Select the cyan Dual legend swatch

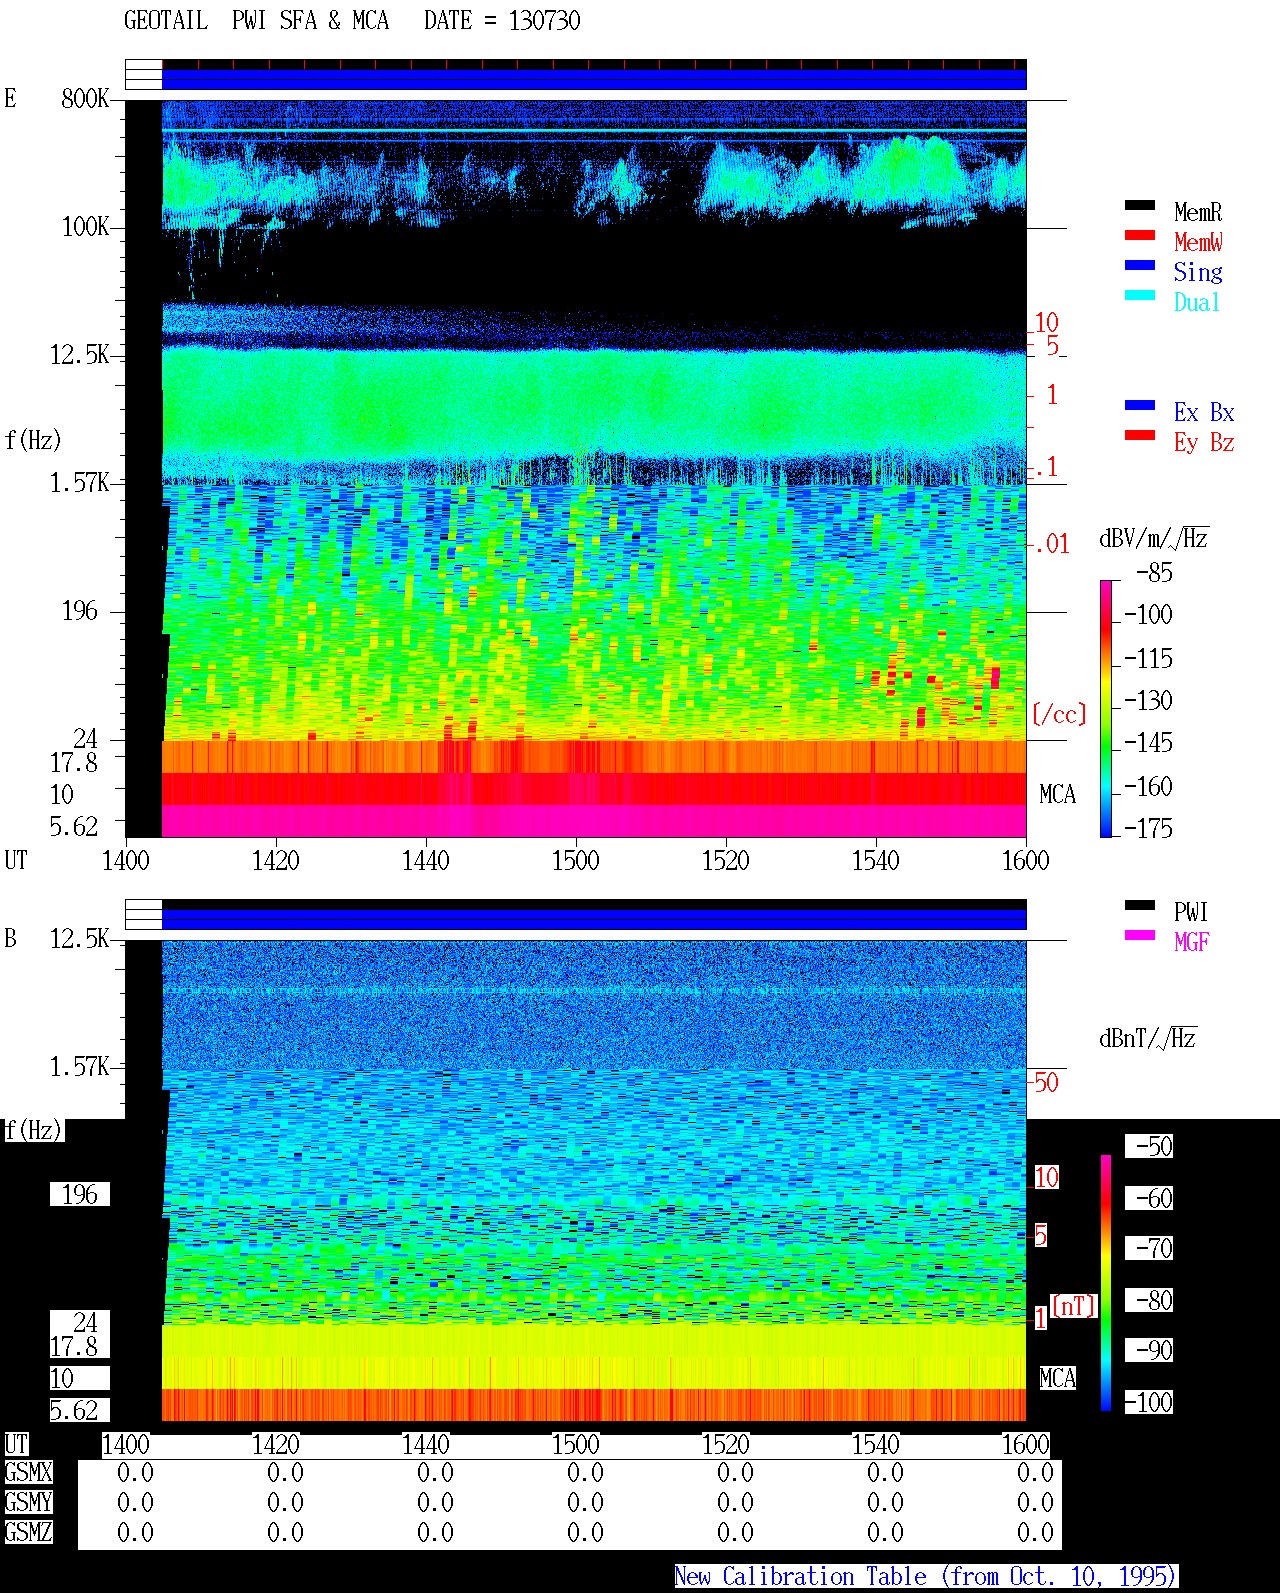1140,296
